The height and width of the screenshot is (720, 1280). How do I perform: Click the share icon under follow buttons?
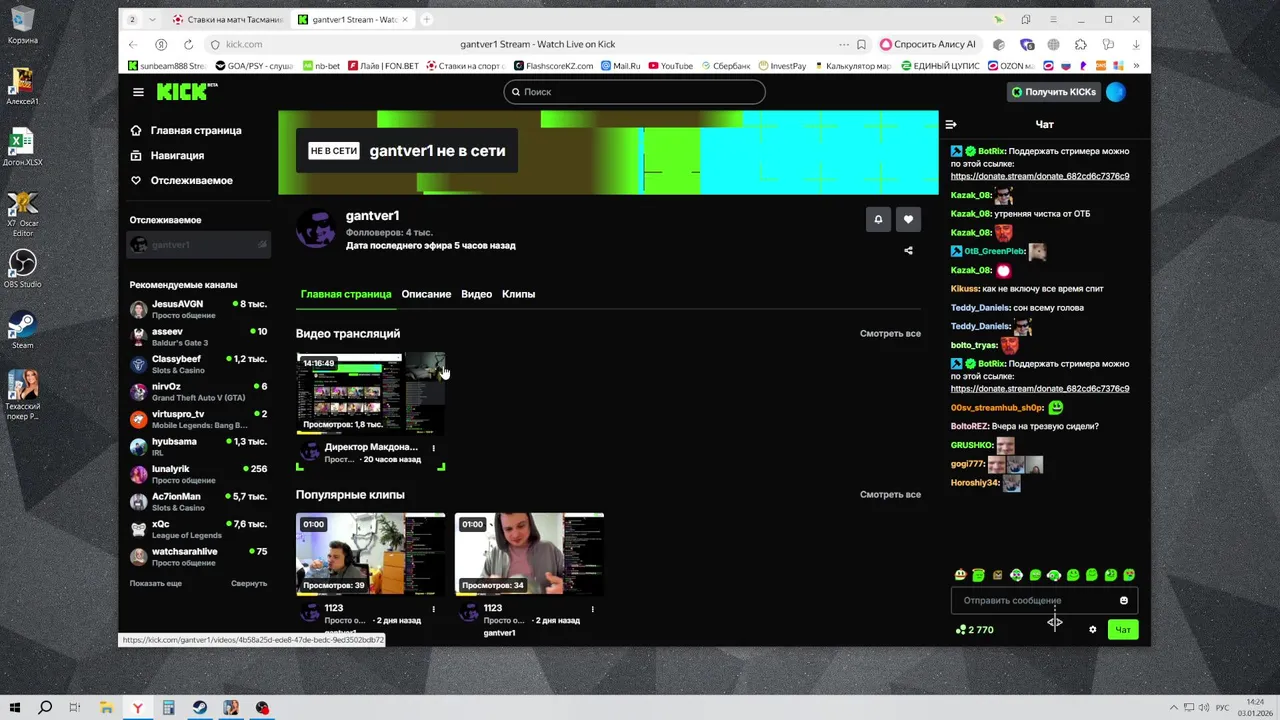coord(908,251)
